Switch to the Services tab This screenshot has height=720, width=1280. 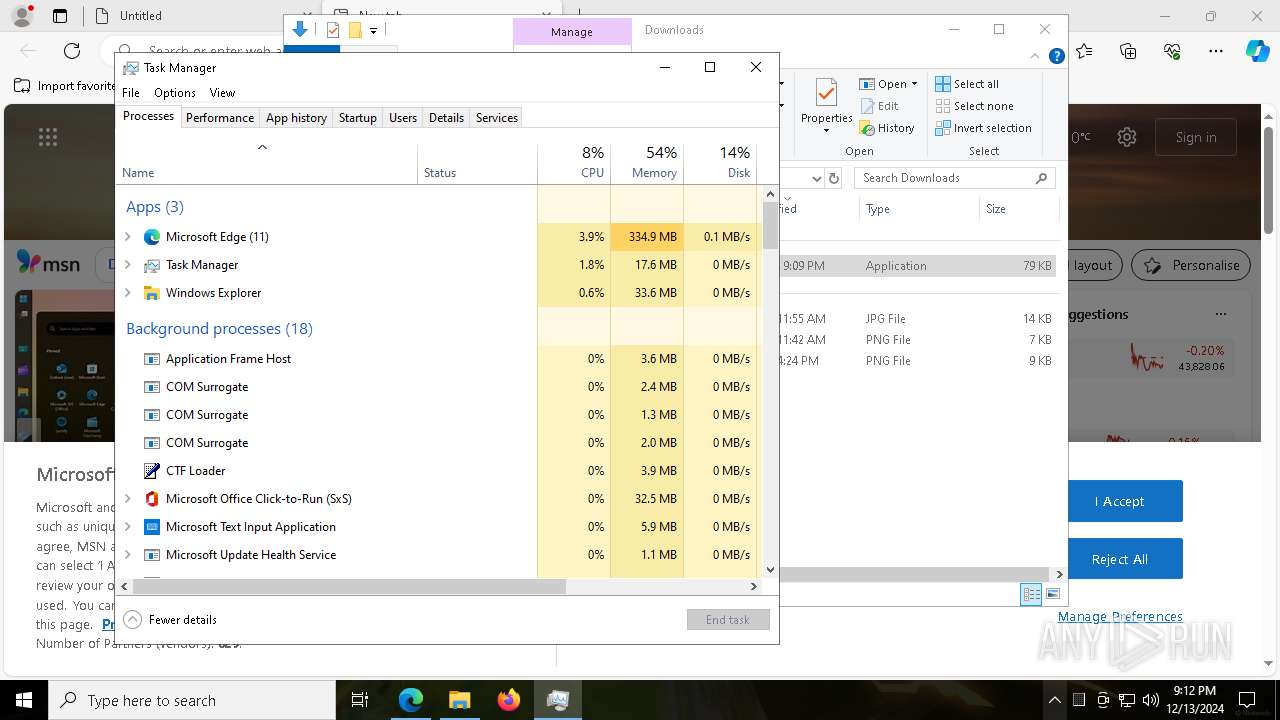pyautogui.click(x=497, y=118)
